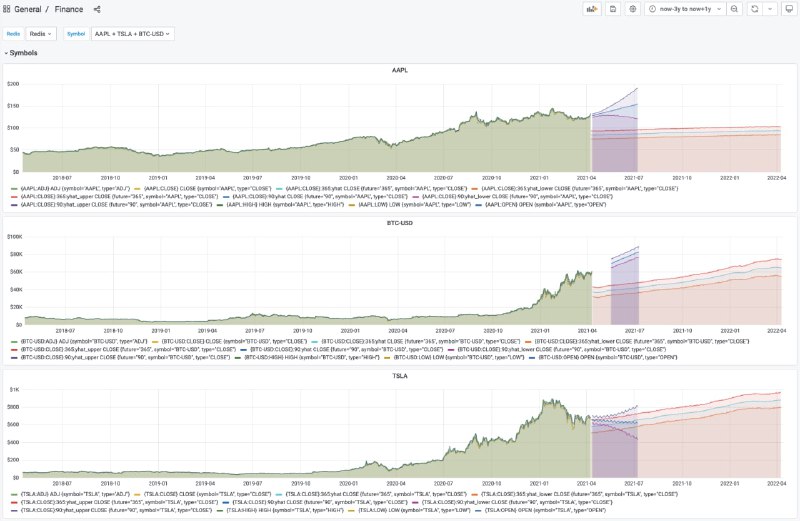
Task: Open the AAPL panel title menu
Action: (399, 70)
